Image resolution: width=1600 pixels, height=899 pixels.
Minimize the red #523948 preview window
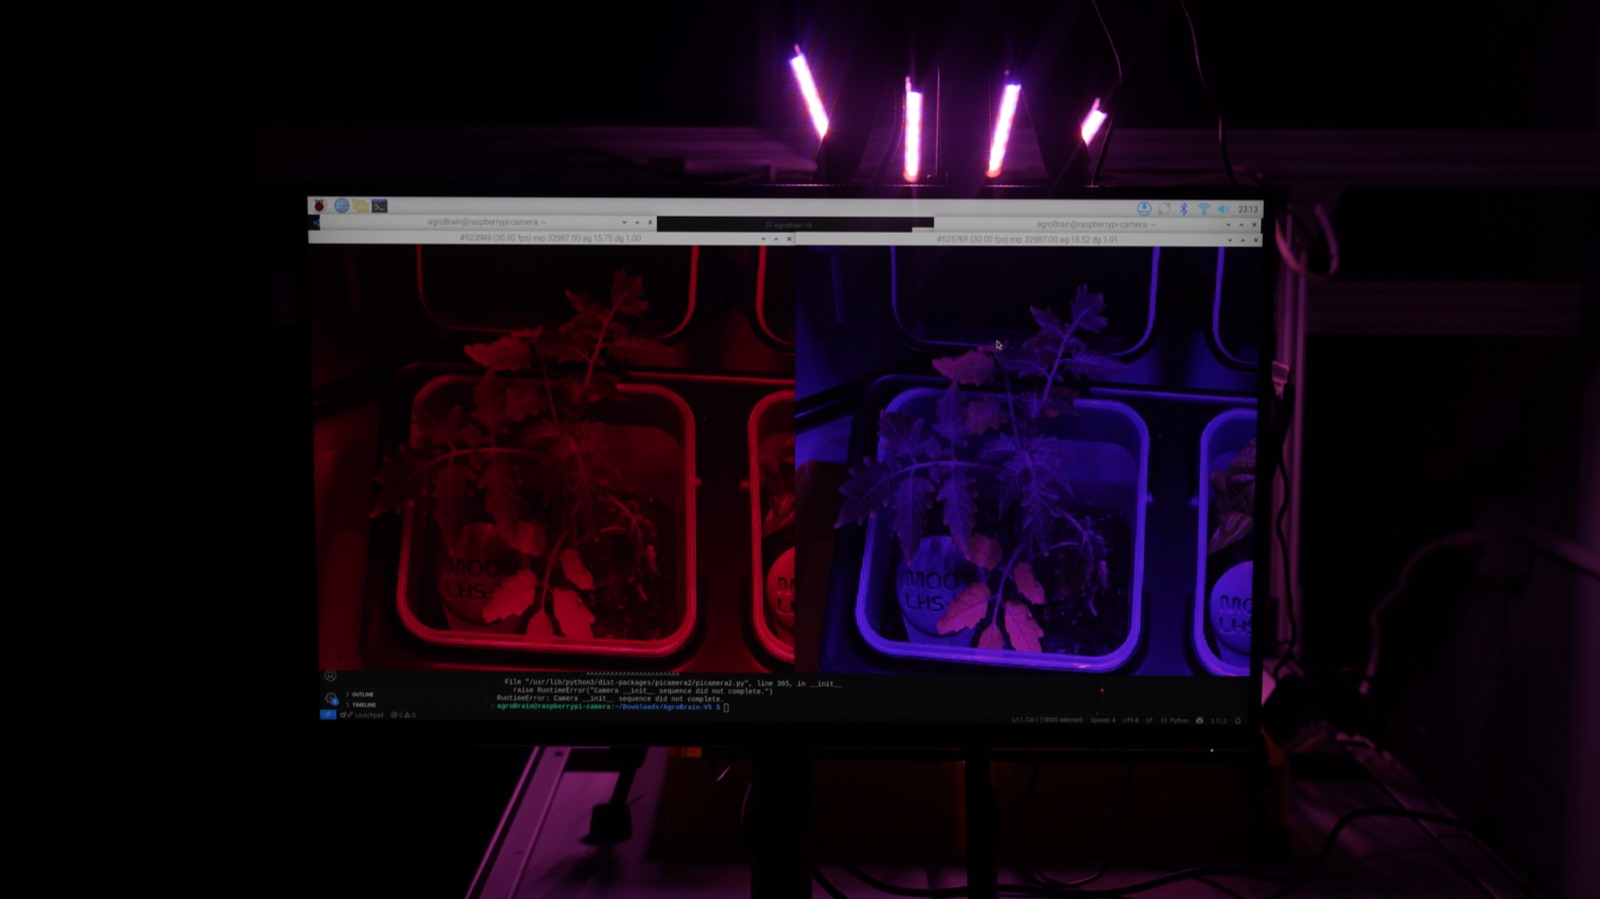point(764,239)
